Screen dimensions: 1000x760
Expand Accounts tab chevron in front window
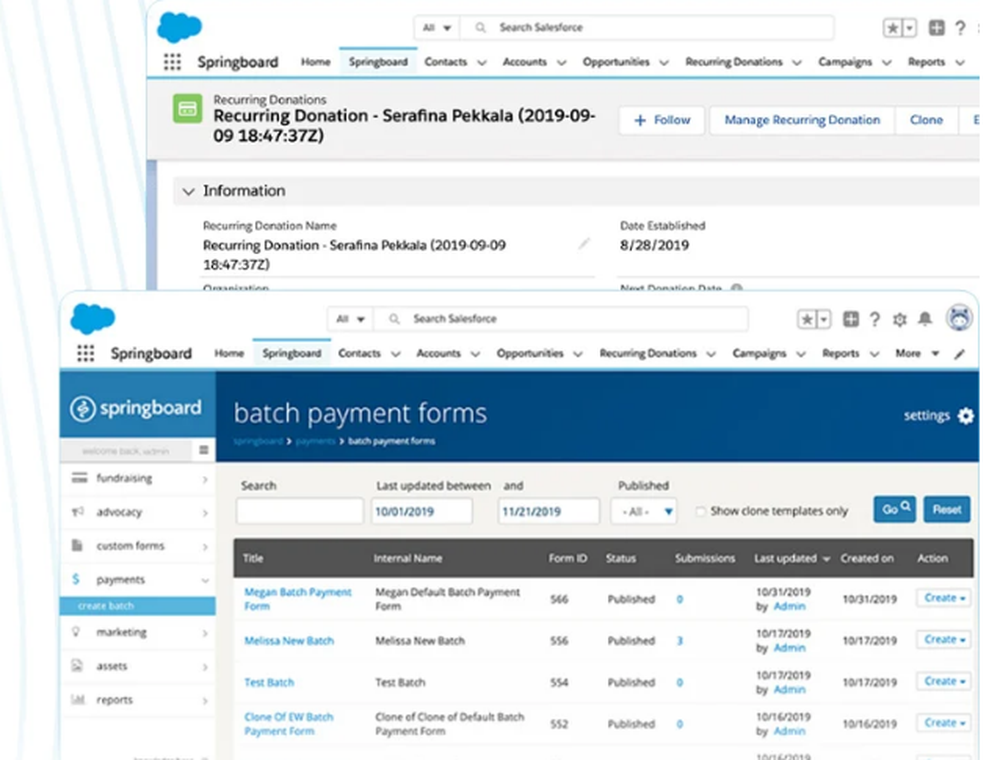pos(475,354)
